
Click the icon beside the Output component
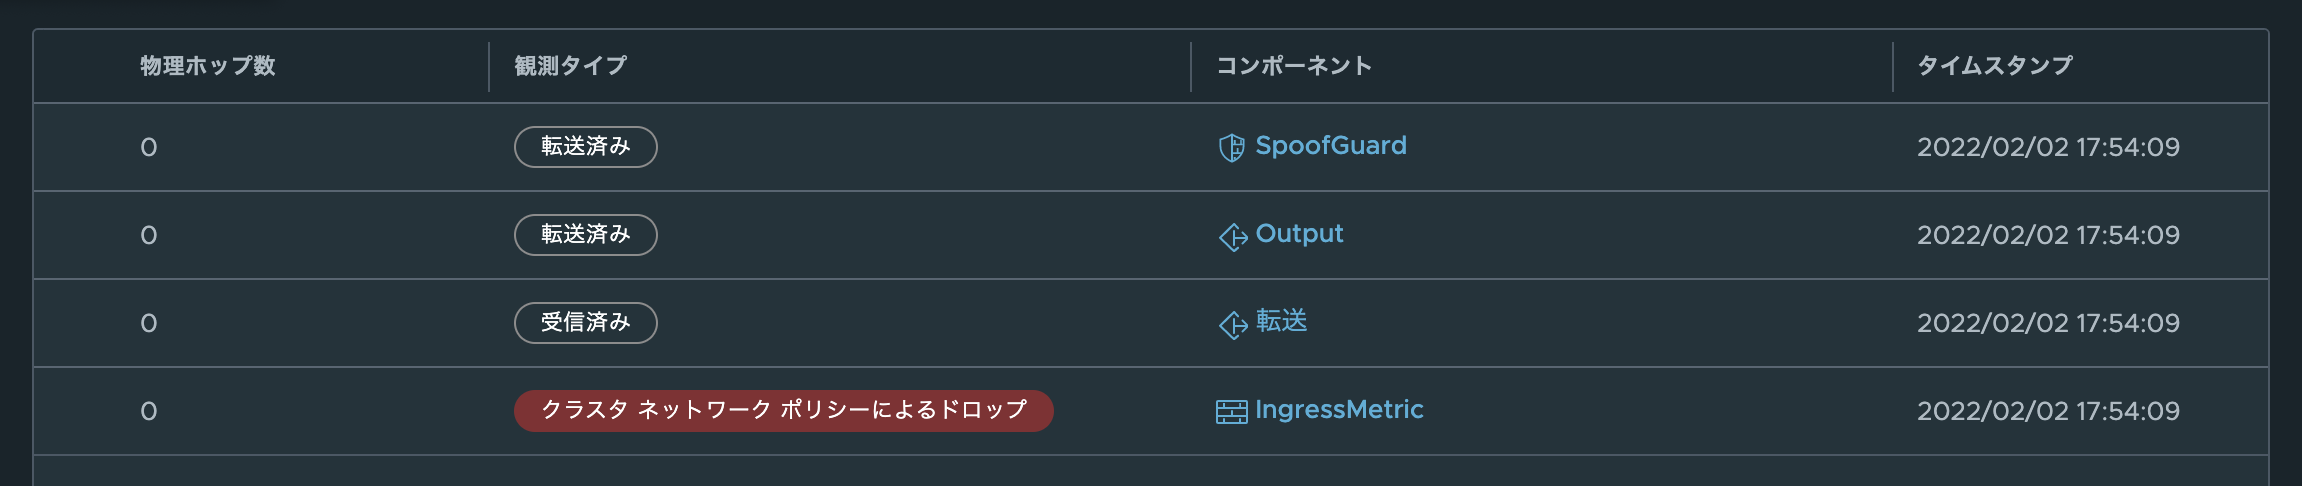(x=1232, y=237)
